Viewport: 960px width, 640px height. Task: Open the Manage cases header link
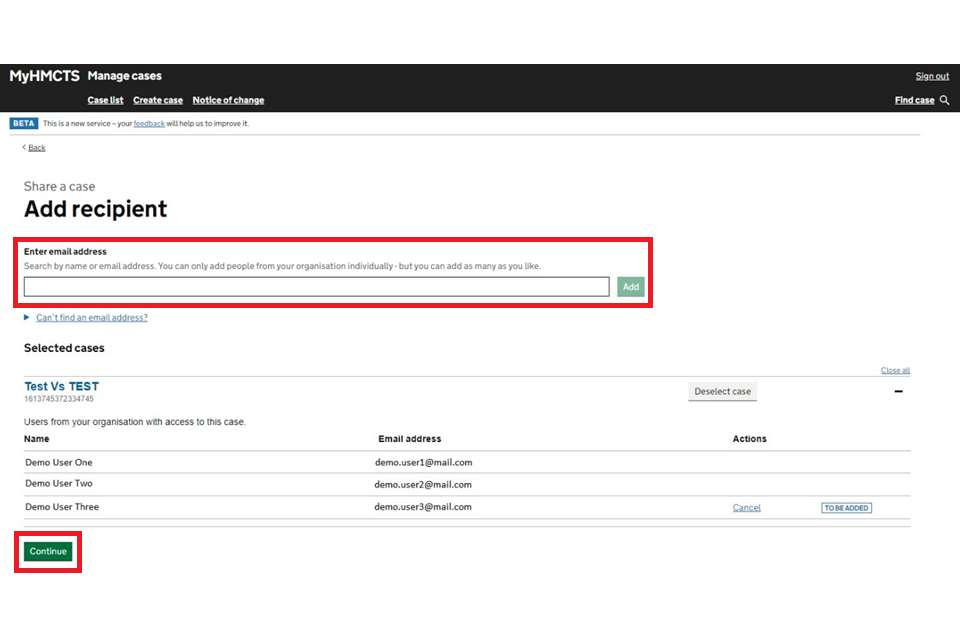tap(124, 76)
